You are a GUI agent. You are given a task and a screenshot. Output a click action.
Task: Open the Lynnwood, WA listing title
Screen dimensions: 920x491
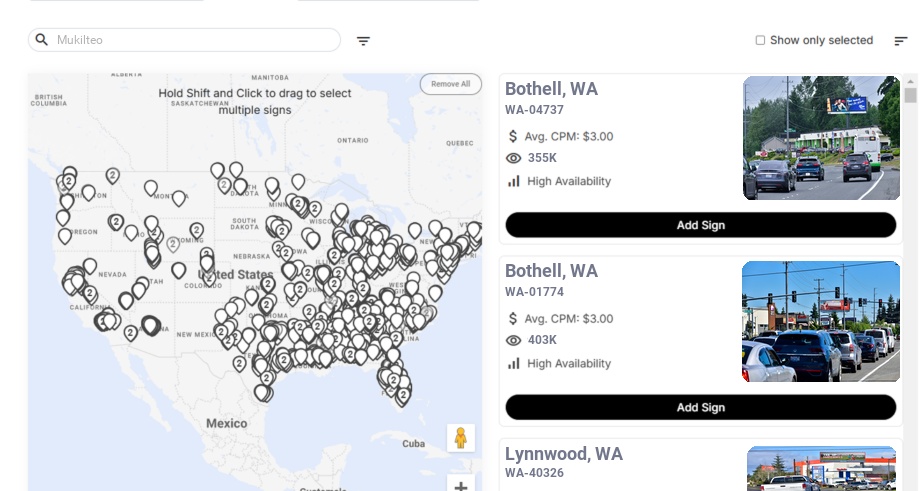point(564,454)
